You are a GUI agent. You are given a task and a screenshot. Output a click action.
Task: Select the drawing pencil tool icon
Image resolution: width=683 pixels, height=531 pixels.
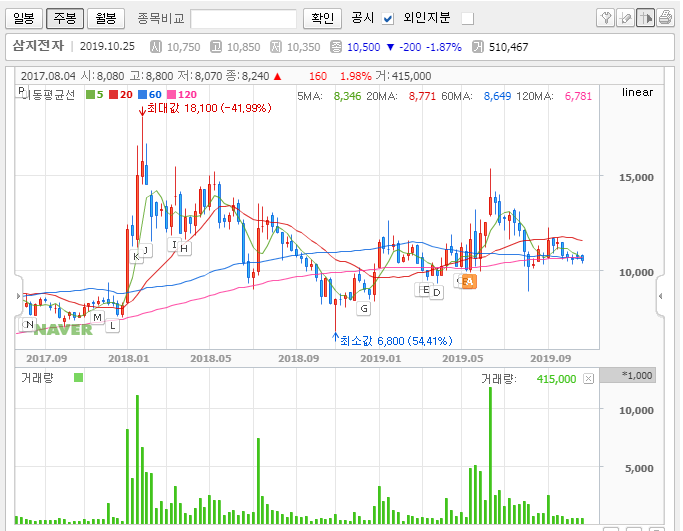(626, 18)
